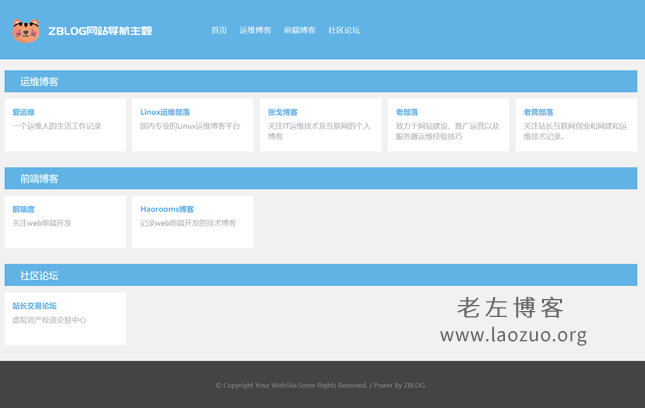Click the ZBLOG网站导航主题 site title
645x408 pixels.
coord(100,31)
